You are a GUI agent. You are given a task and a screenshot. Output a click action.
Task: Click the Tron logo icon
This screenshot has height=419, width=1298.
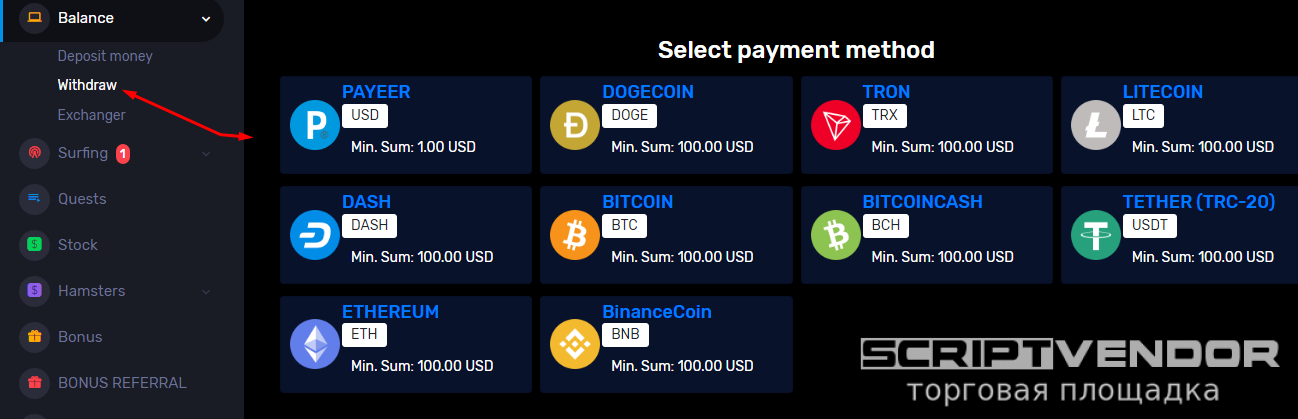pyautogui.click(x=836, y=125)
